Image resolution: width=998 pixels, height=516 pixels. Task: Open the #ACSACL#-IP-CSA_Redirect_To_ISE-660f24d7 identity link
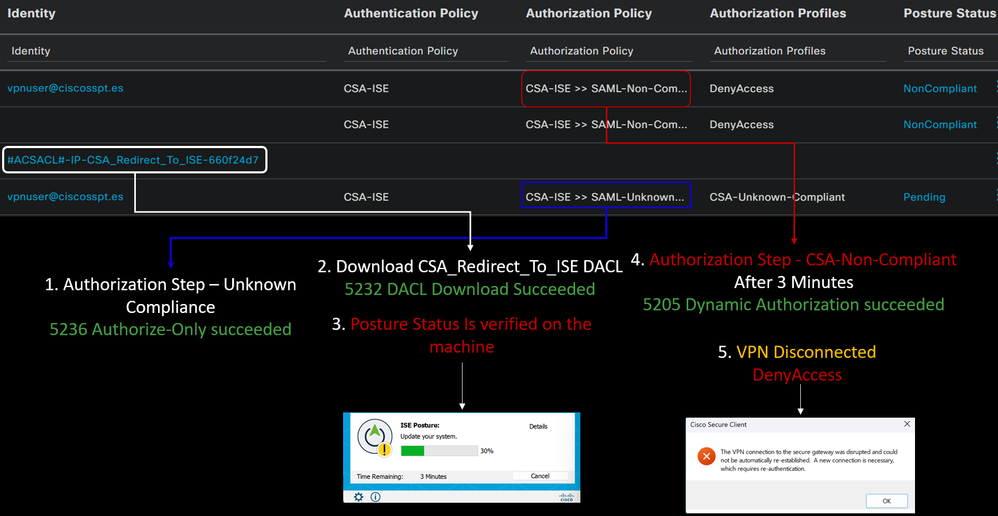pos(133,160)
